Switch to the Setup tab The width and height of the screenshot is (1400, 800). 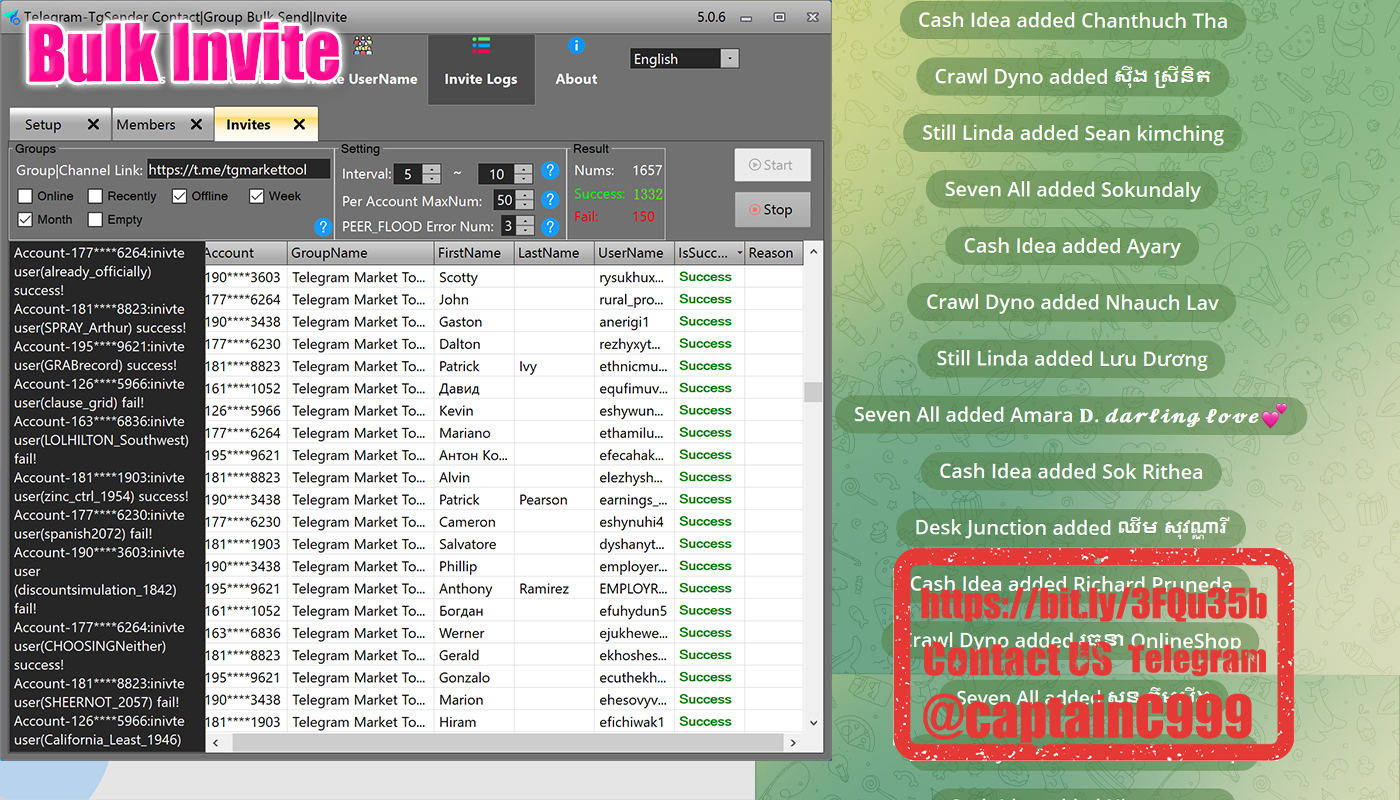tap(43, 125)
